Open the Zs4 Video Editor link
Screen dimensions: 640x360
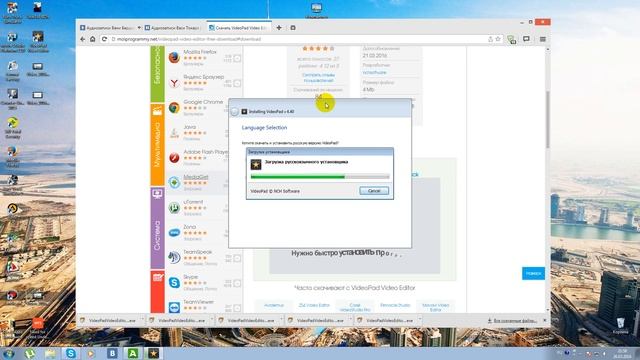pyautogui.click(x=314, y=305)
